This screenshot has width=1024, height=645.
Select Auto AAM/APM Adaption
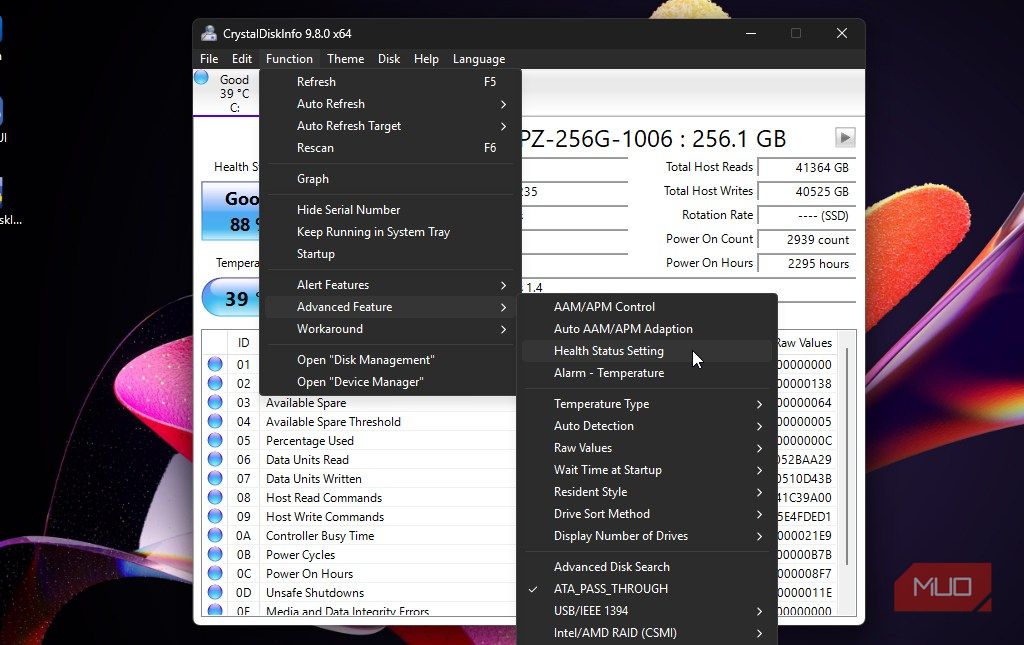tap(647, 329)
